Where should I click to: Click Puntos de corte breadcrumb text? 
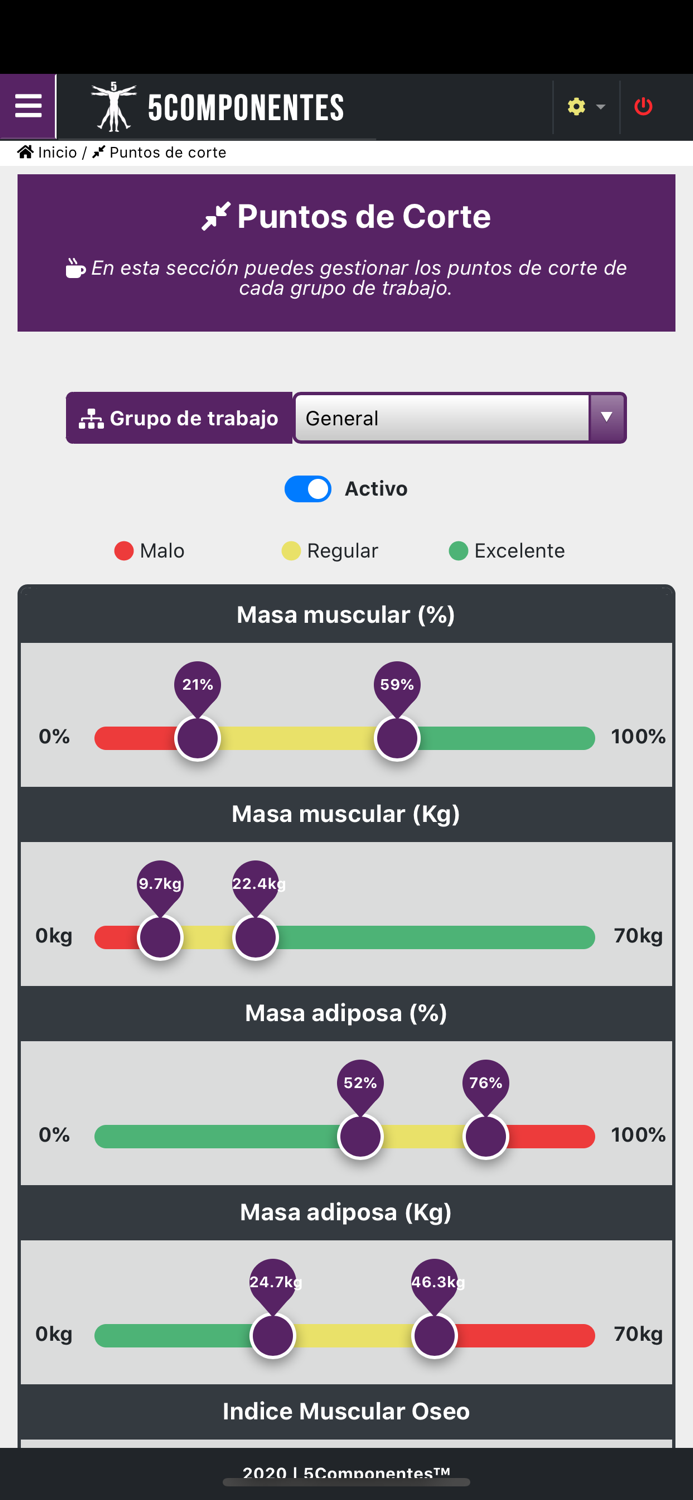pyautogui.click(x=168, y=152)
